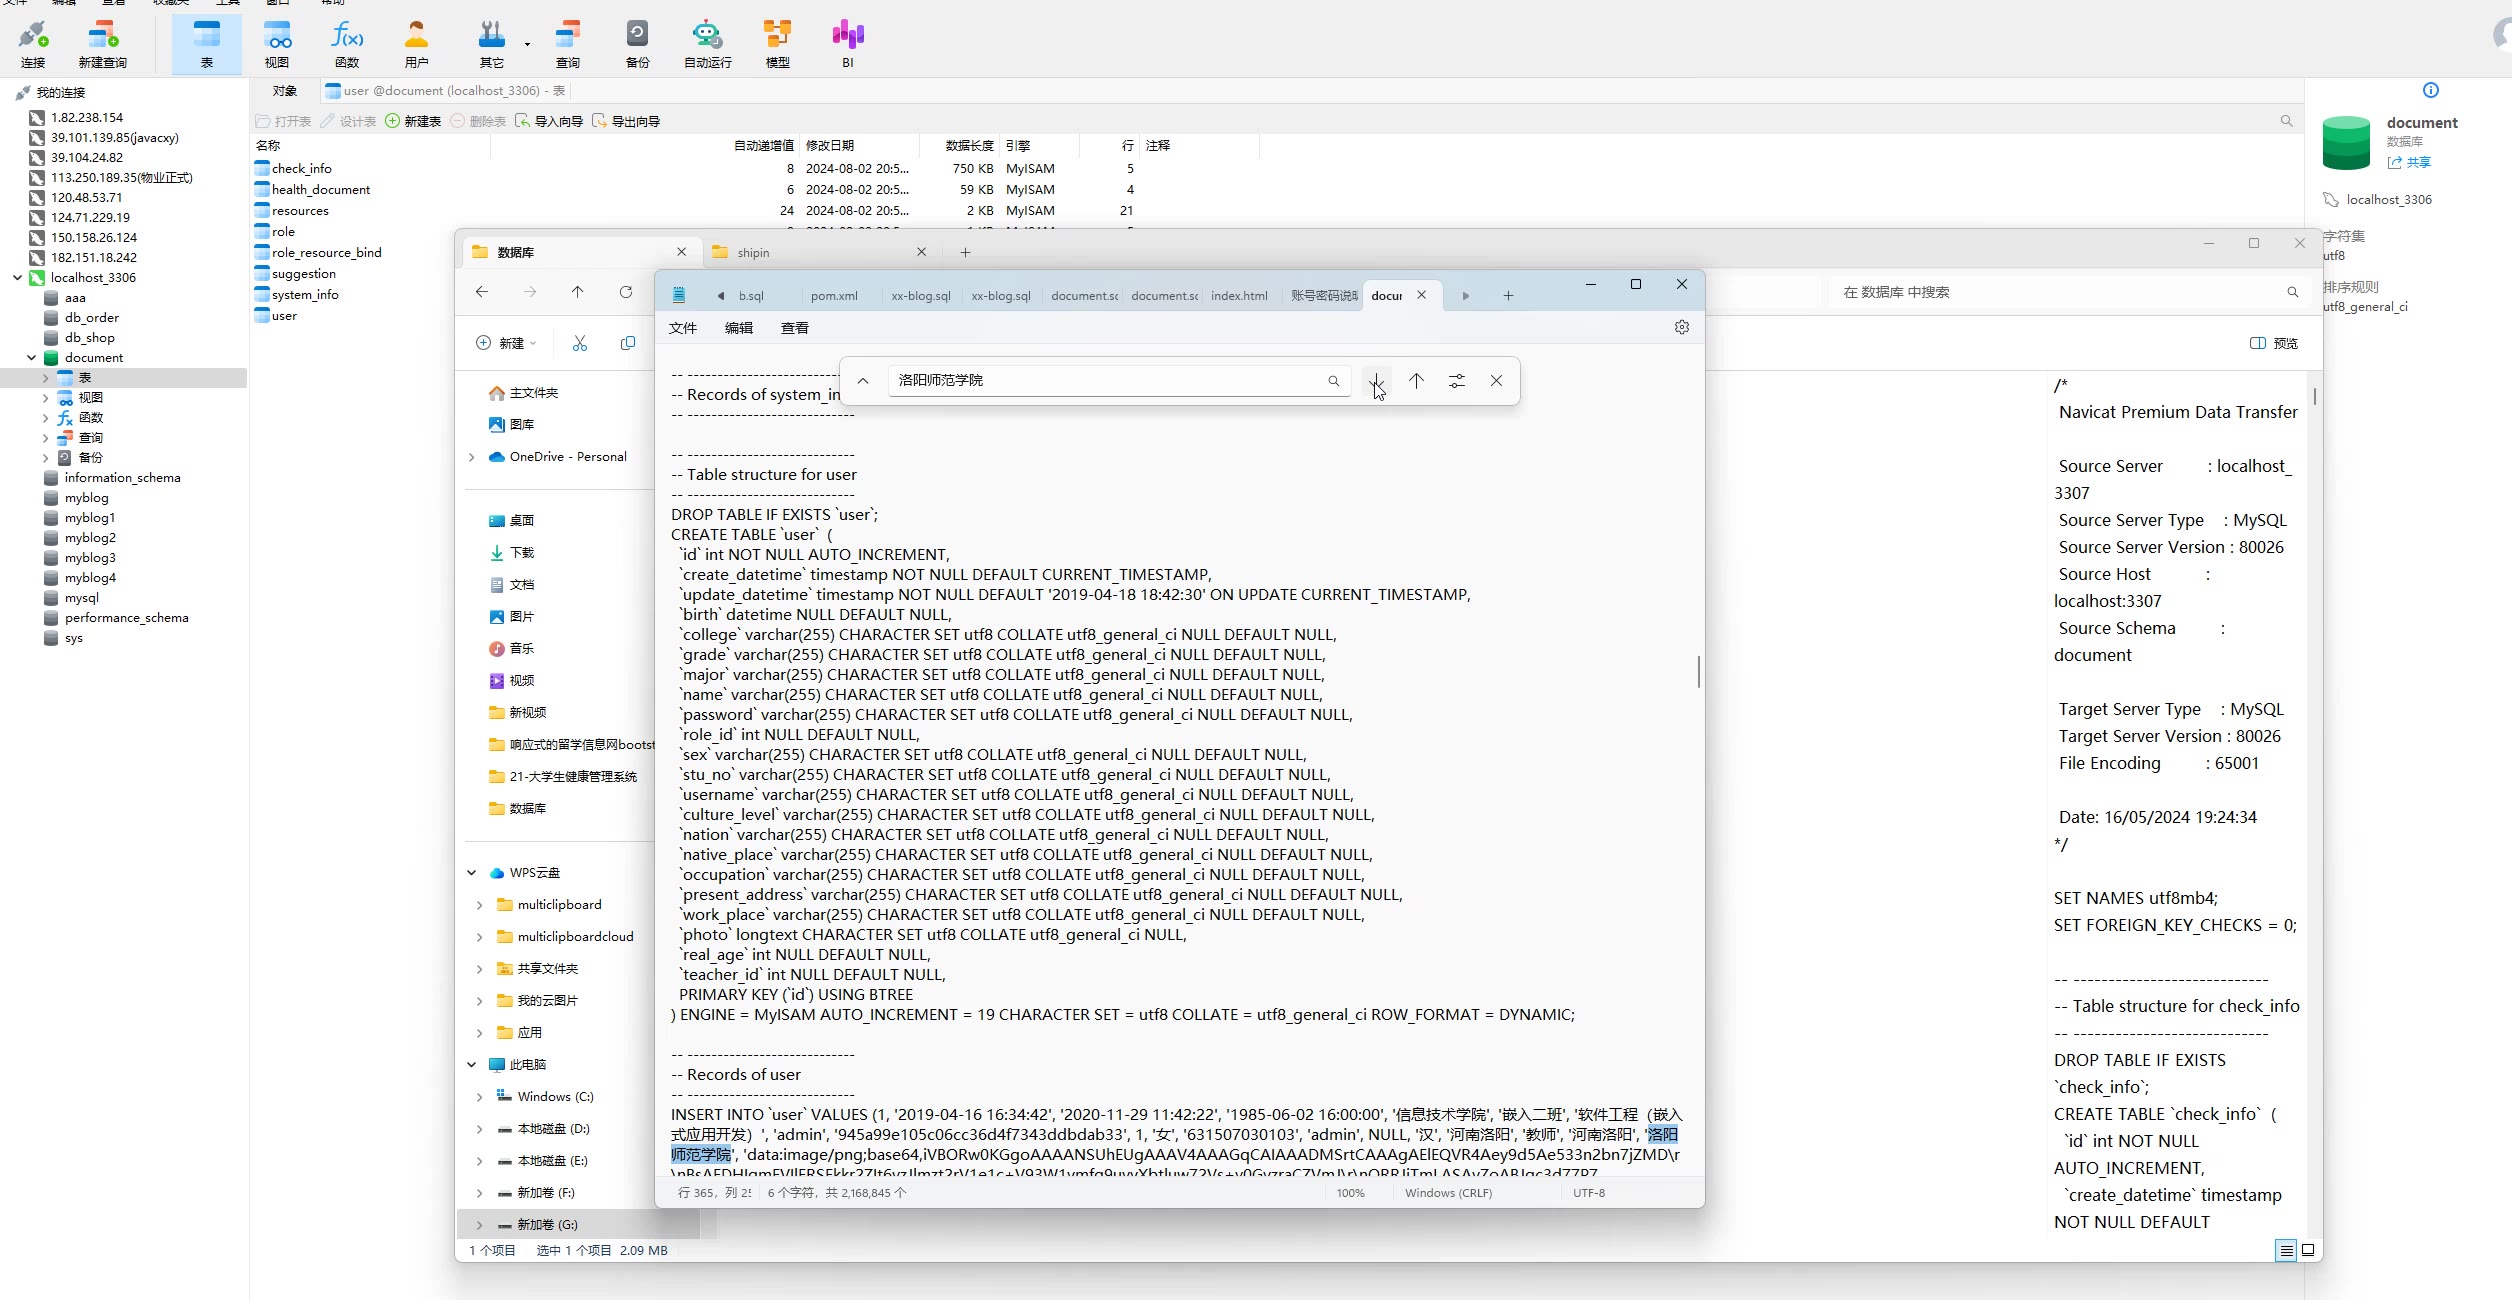This screenshot has width=2512, height=1300.
Task: Open the 查看 menu in Notepad
Action: tap(795, 328)
